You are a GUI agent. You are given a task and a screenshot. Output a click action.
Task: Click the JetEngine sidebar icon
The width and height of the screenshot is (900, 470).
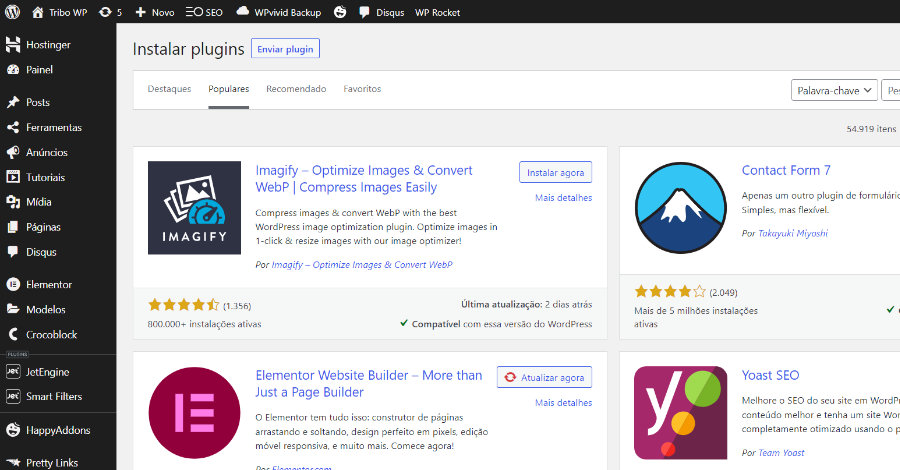click(13, 372)
